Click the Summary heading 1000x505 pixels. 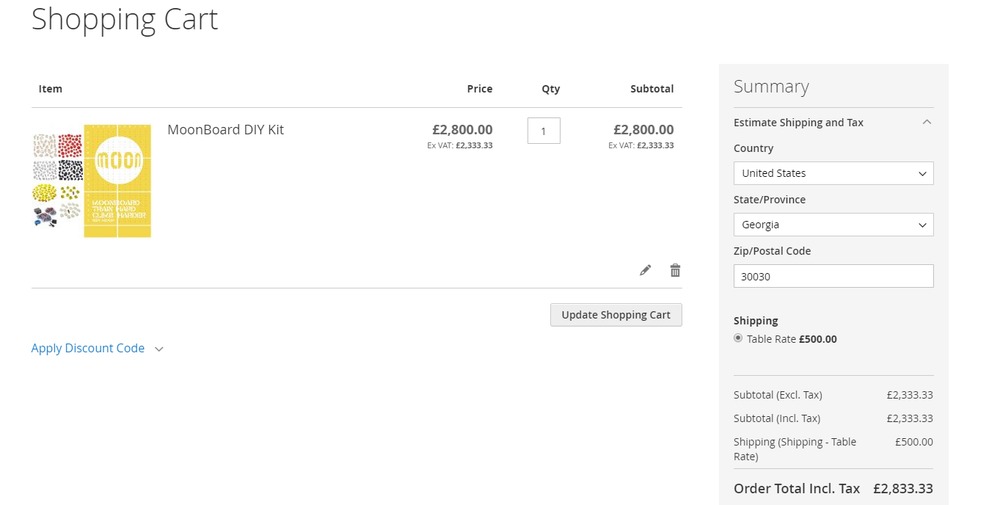coord(771,87)
